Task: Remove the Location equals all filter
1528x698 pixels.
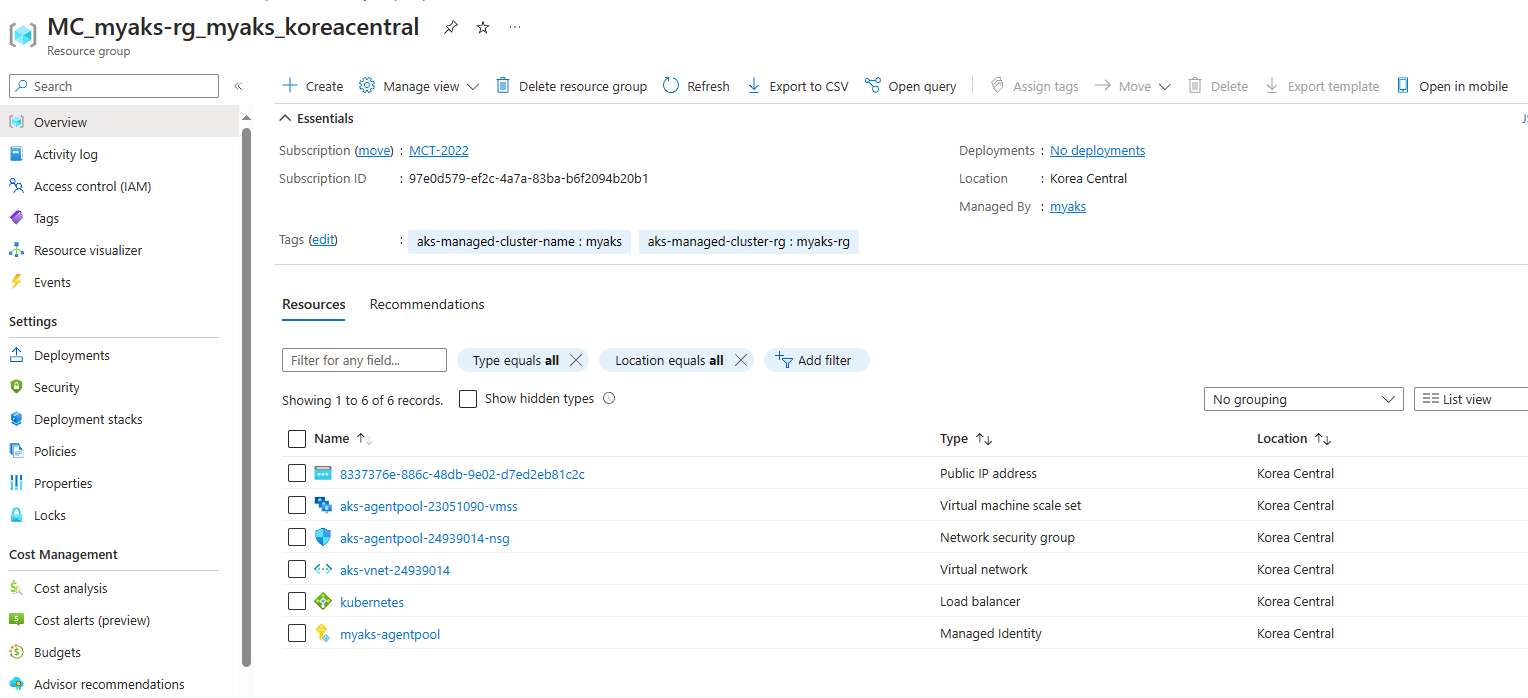Action: point(740,360)
